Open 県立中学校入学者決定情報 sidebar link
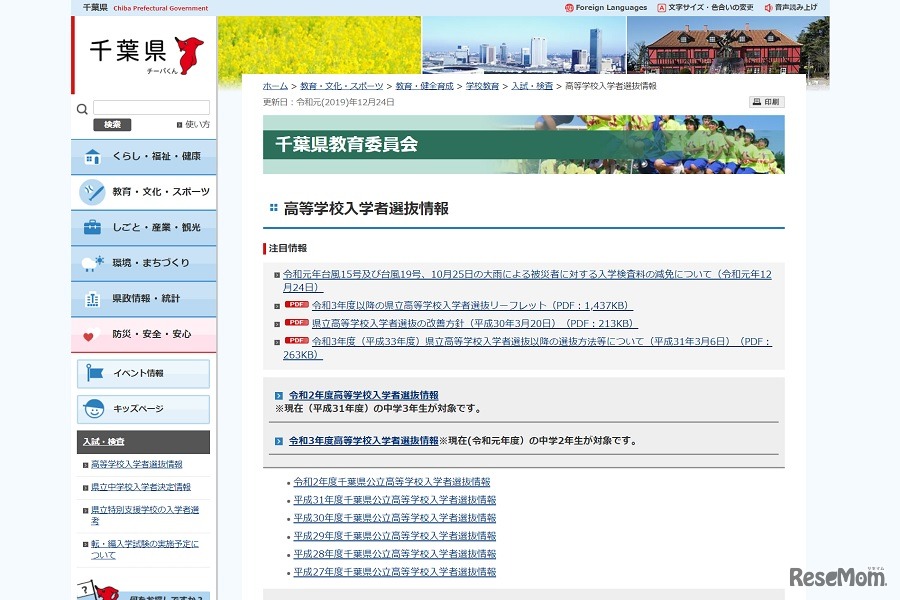 point(140,487)
